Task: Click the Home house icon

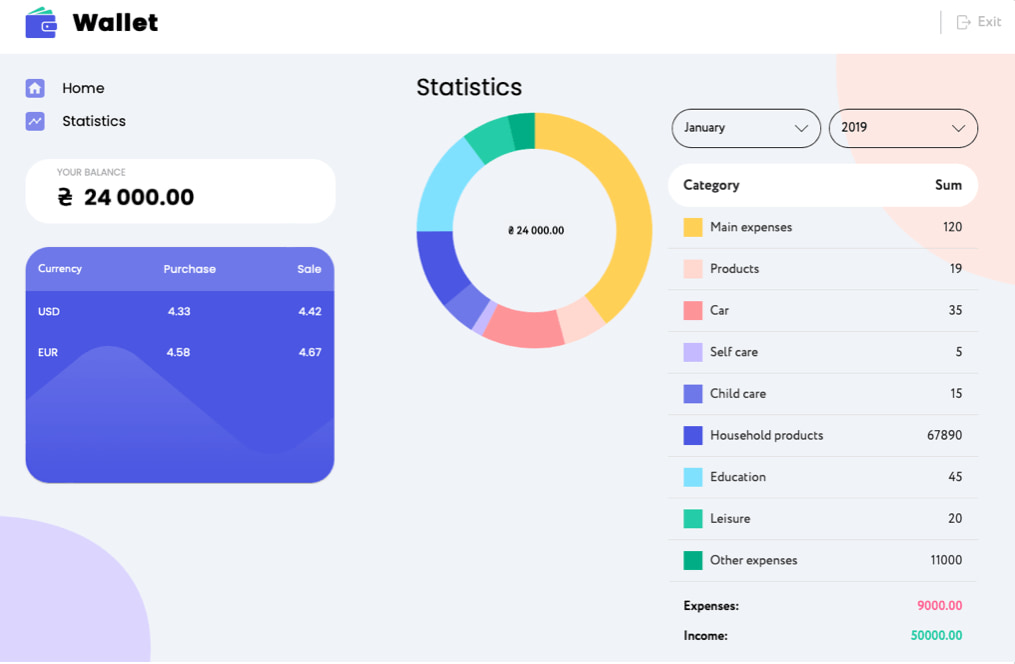Action: coord(35,88)
